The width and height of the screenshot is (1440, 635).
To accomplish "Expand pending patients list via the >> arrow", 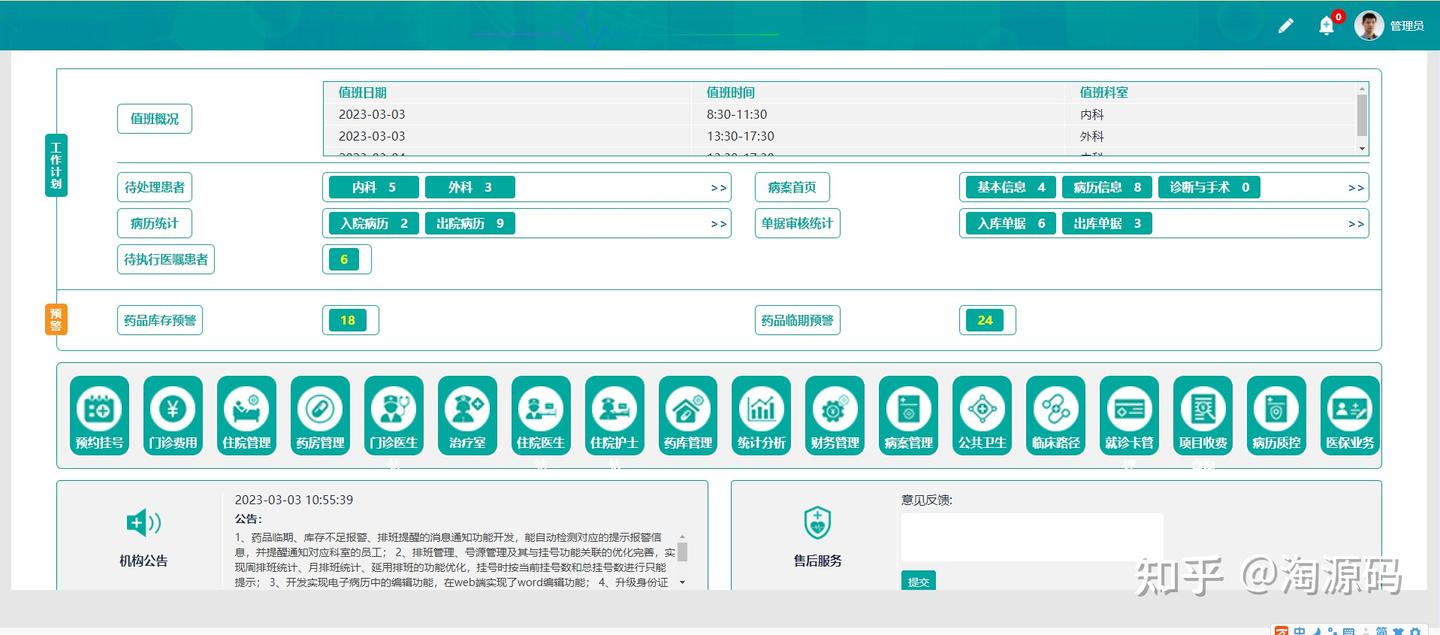I will coord(718,187).
